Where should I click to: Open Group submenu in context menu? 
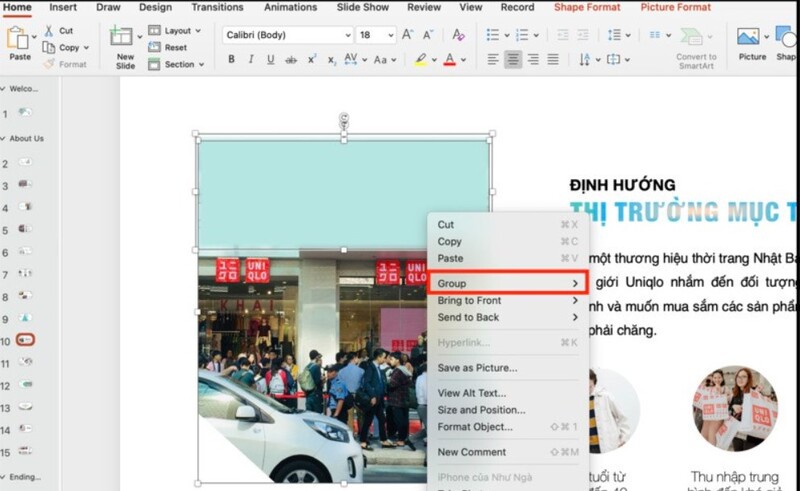click(x=508, y=283)
